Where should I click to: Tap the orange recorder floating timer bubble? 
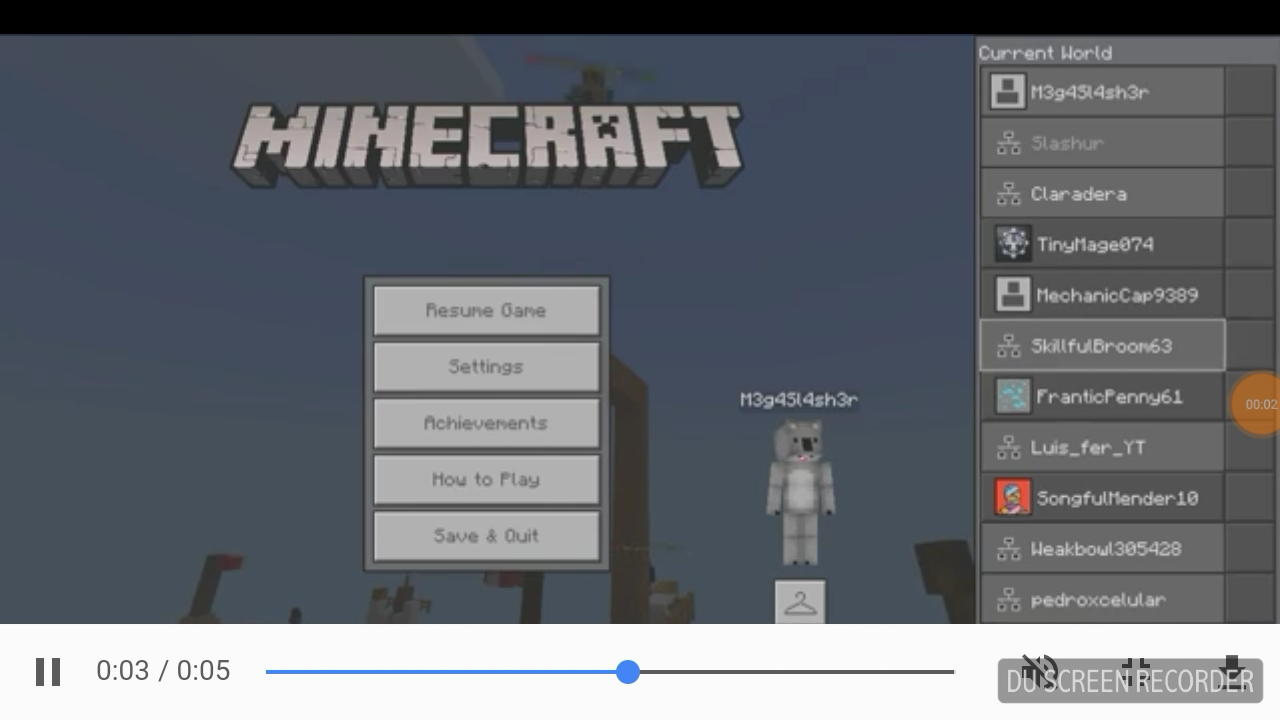pos(1256,404)
